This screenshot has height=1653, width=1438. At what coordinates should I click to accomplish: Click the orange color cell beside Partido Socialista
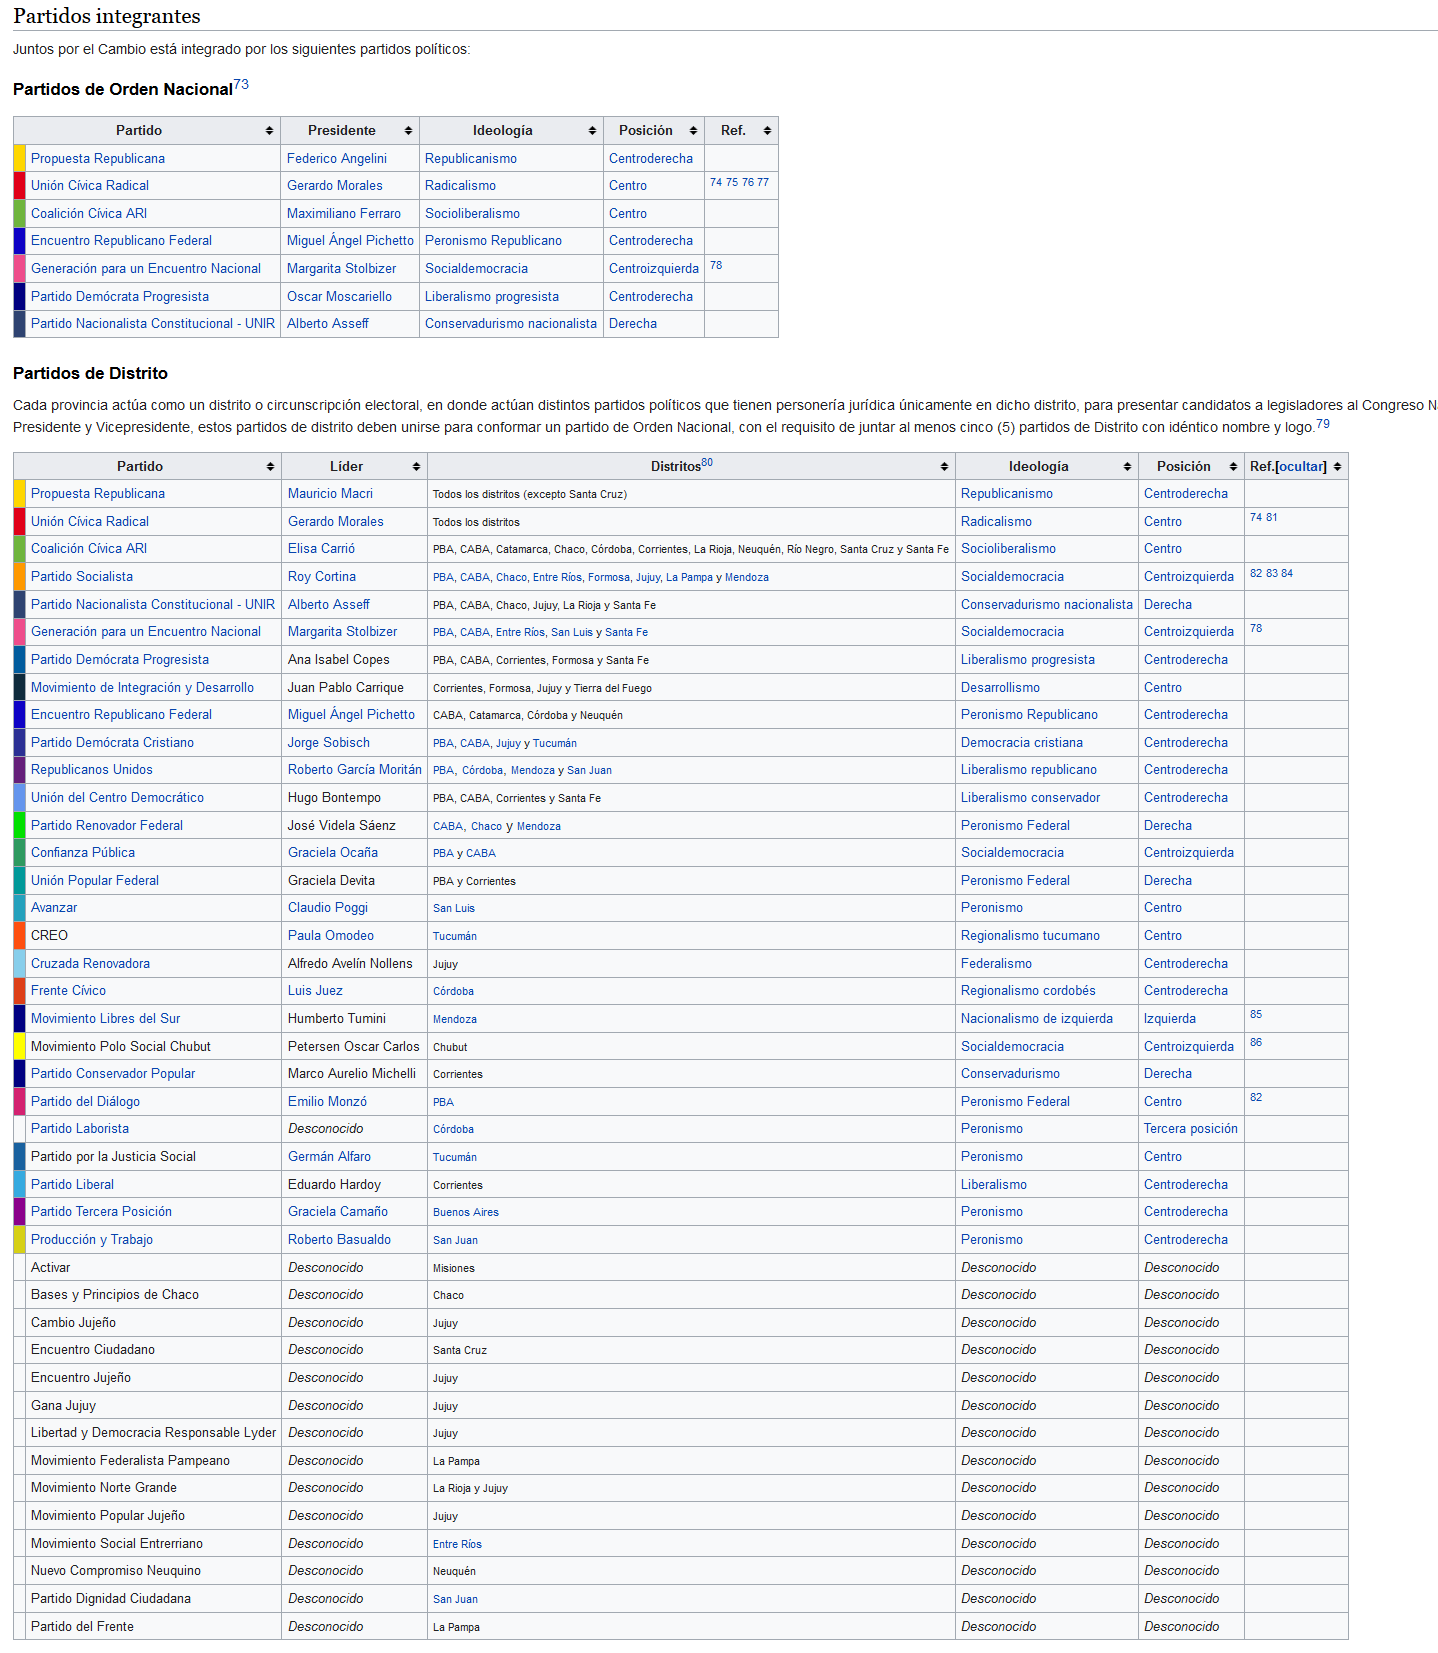[20, 577]
